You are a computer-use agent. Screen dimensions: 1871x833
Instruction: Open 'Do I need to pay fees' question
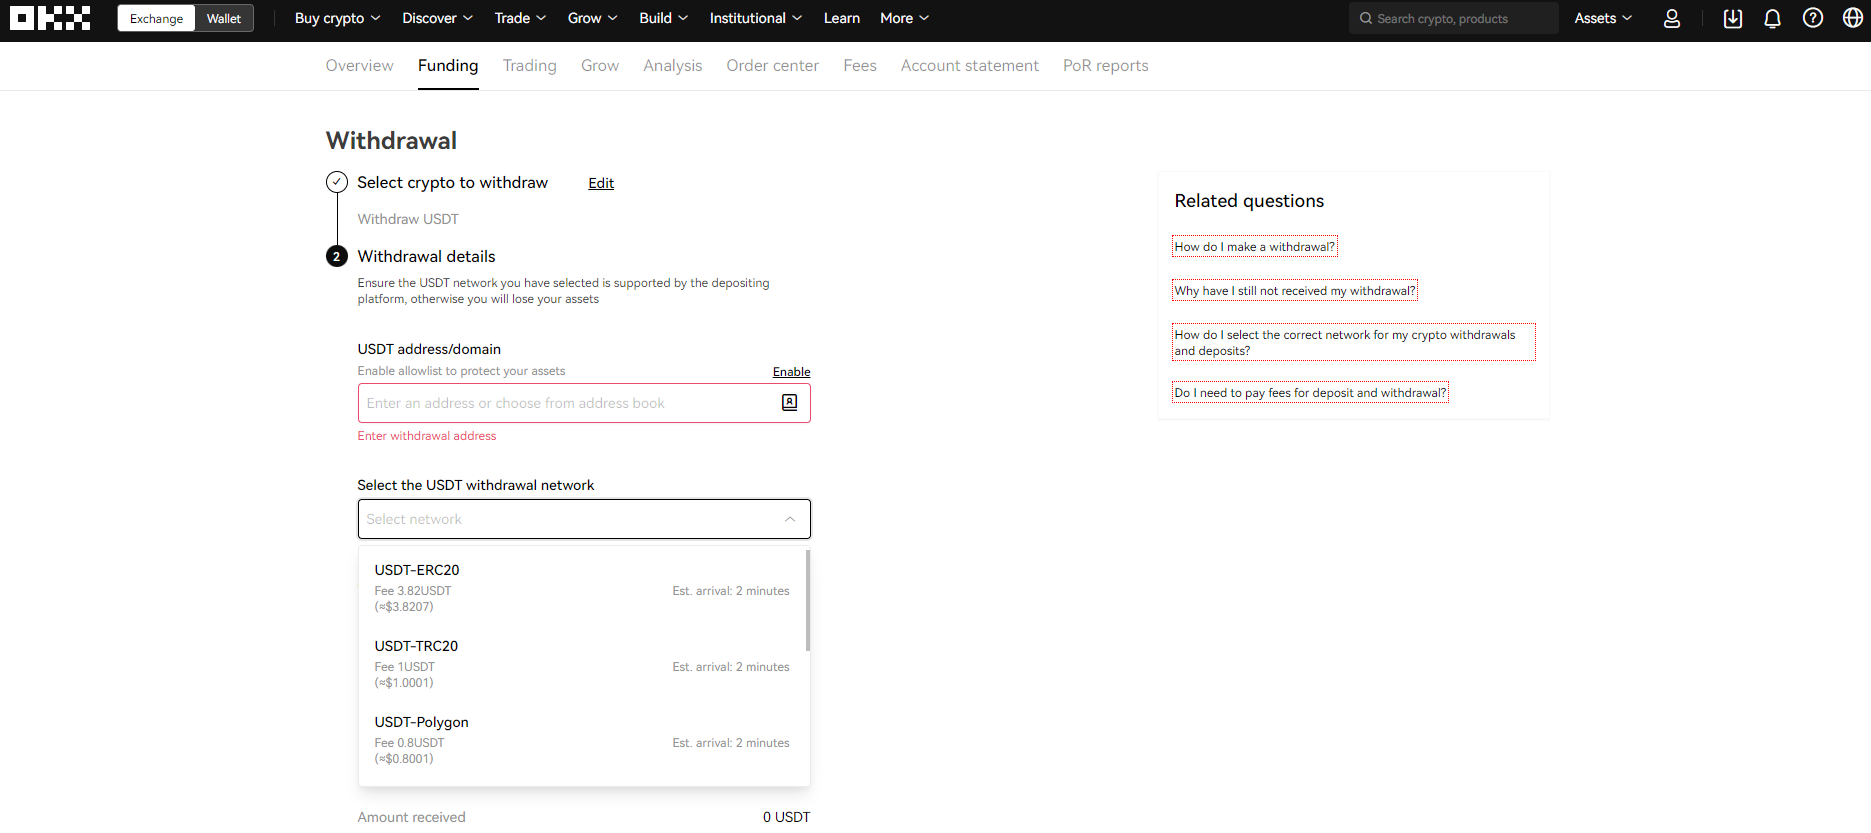(x=1310, y=393)
